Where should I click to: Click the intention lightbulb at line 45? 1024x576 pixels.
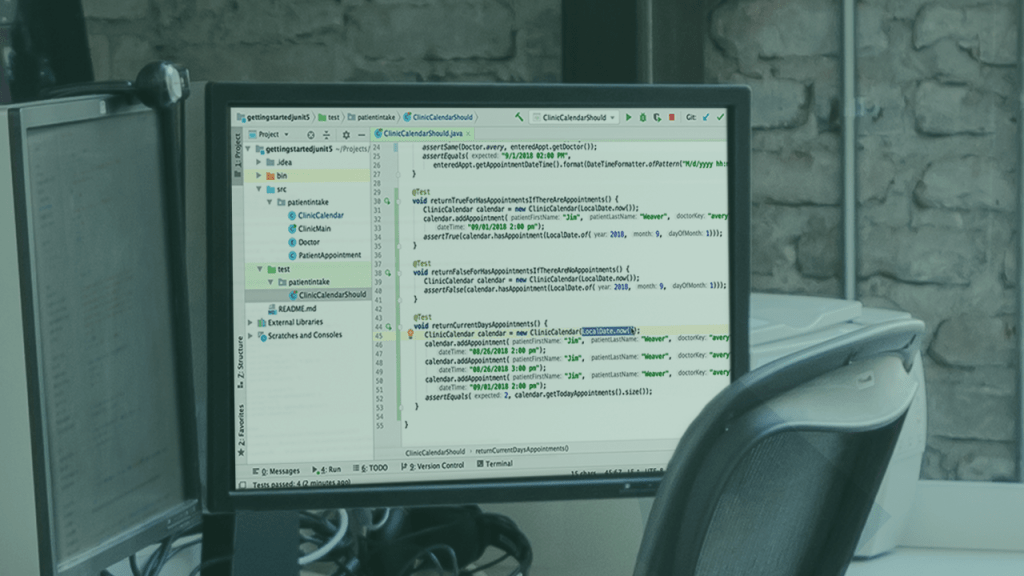(410, 334)
